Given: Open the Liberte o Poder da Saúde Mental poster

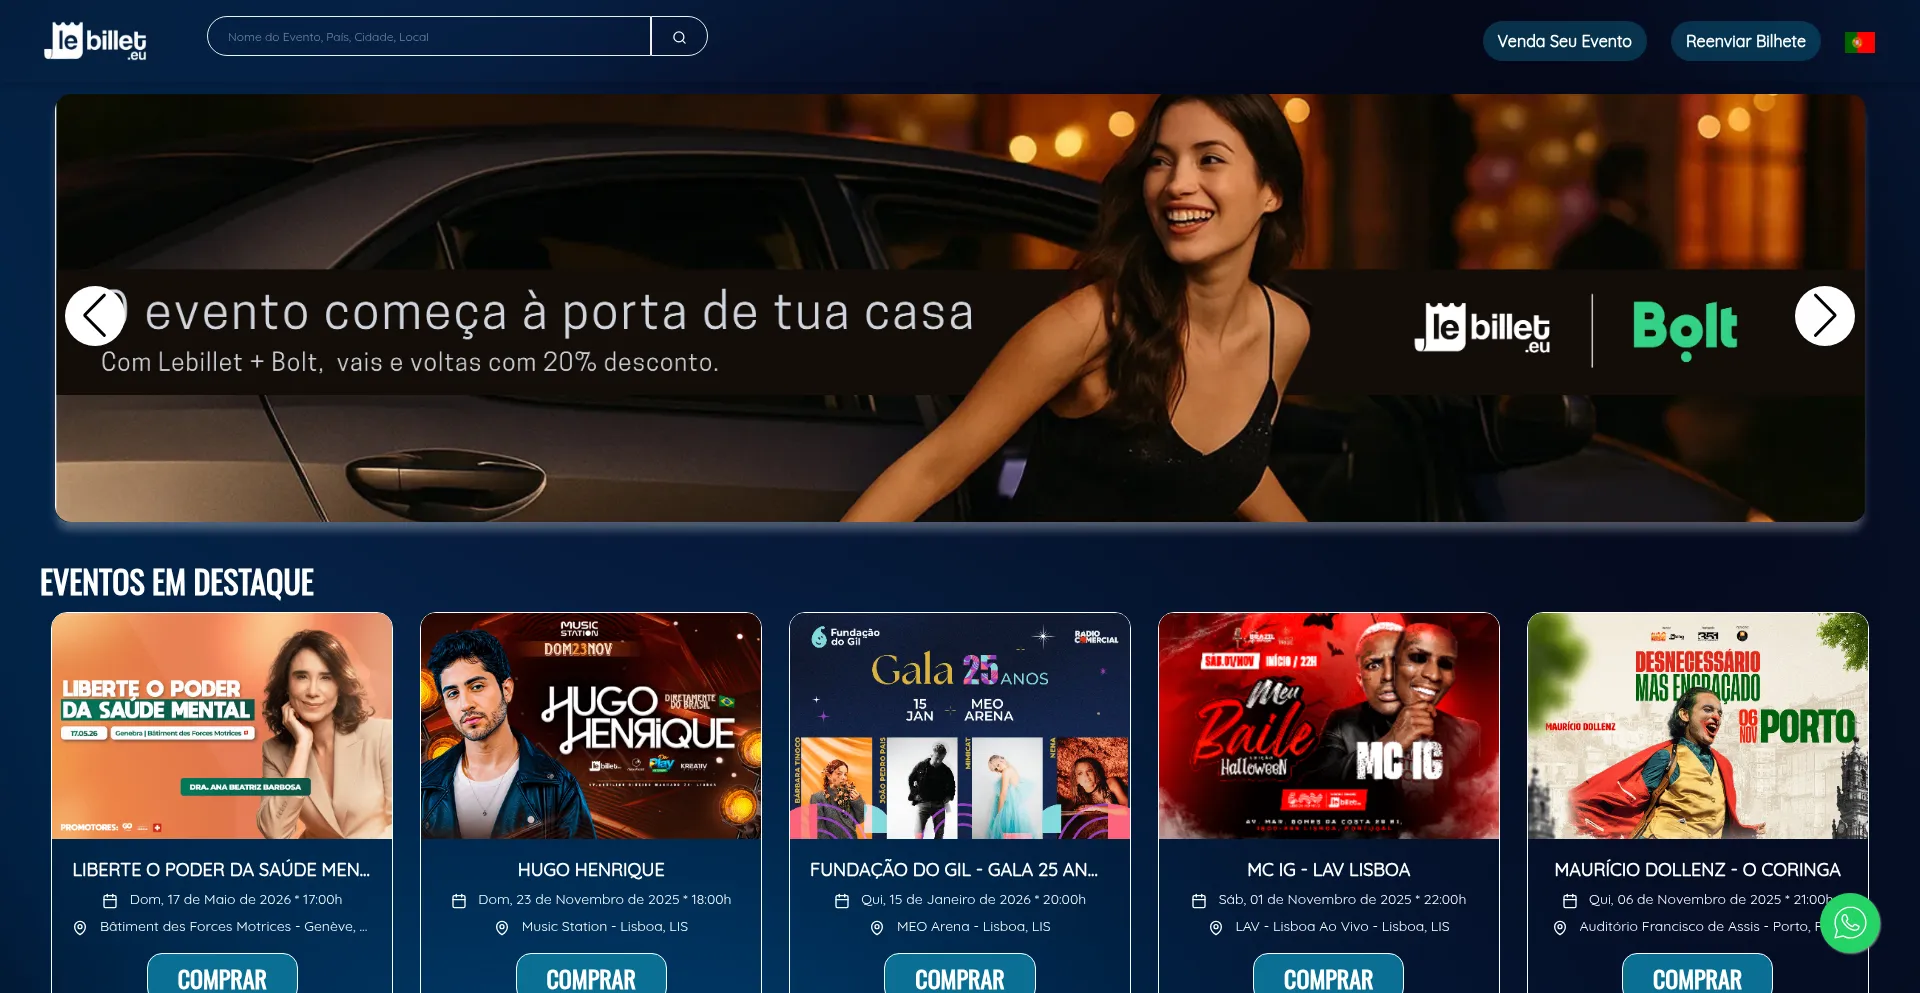Looking at the screenshot, I should (222, 726).
